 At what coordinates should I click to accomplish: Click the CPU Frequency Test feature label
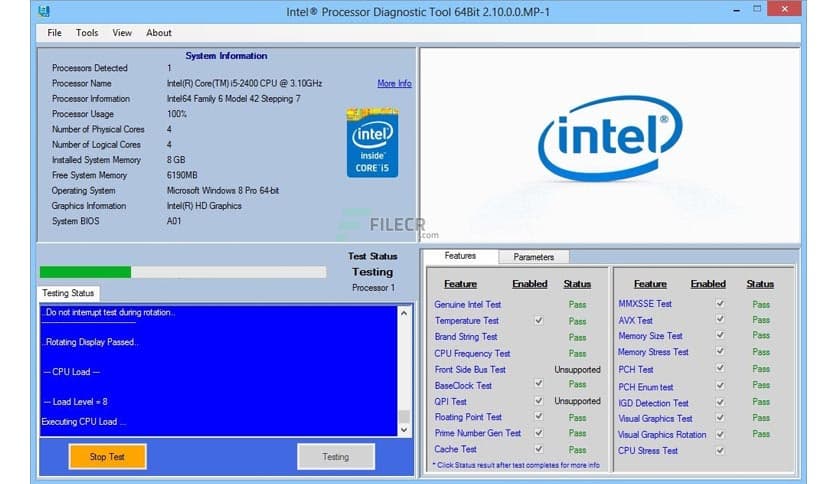pyautogui.click(x=472, y=353)
